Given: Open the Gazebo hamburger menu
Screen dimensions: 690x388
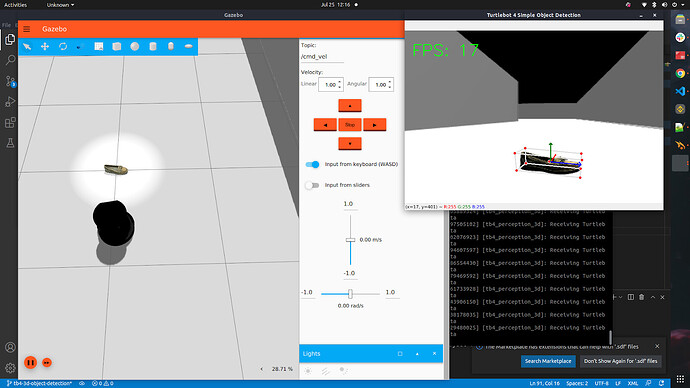Looking at the screenshot, I should pyautogui.click(x=27, y=29).
